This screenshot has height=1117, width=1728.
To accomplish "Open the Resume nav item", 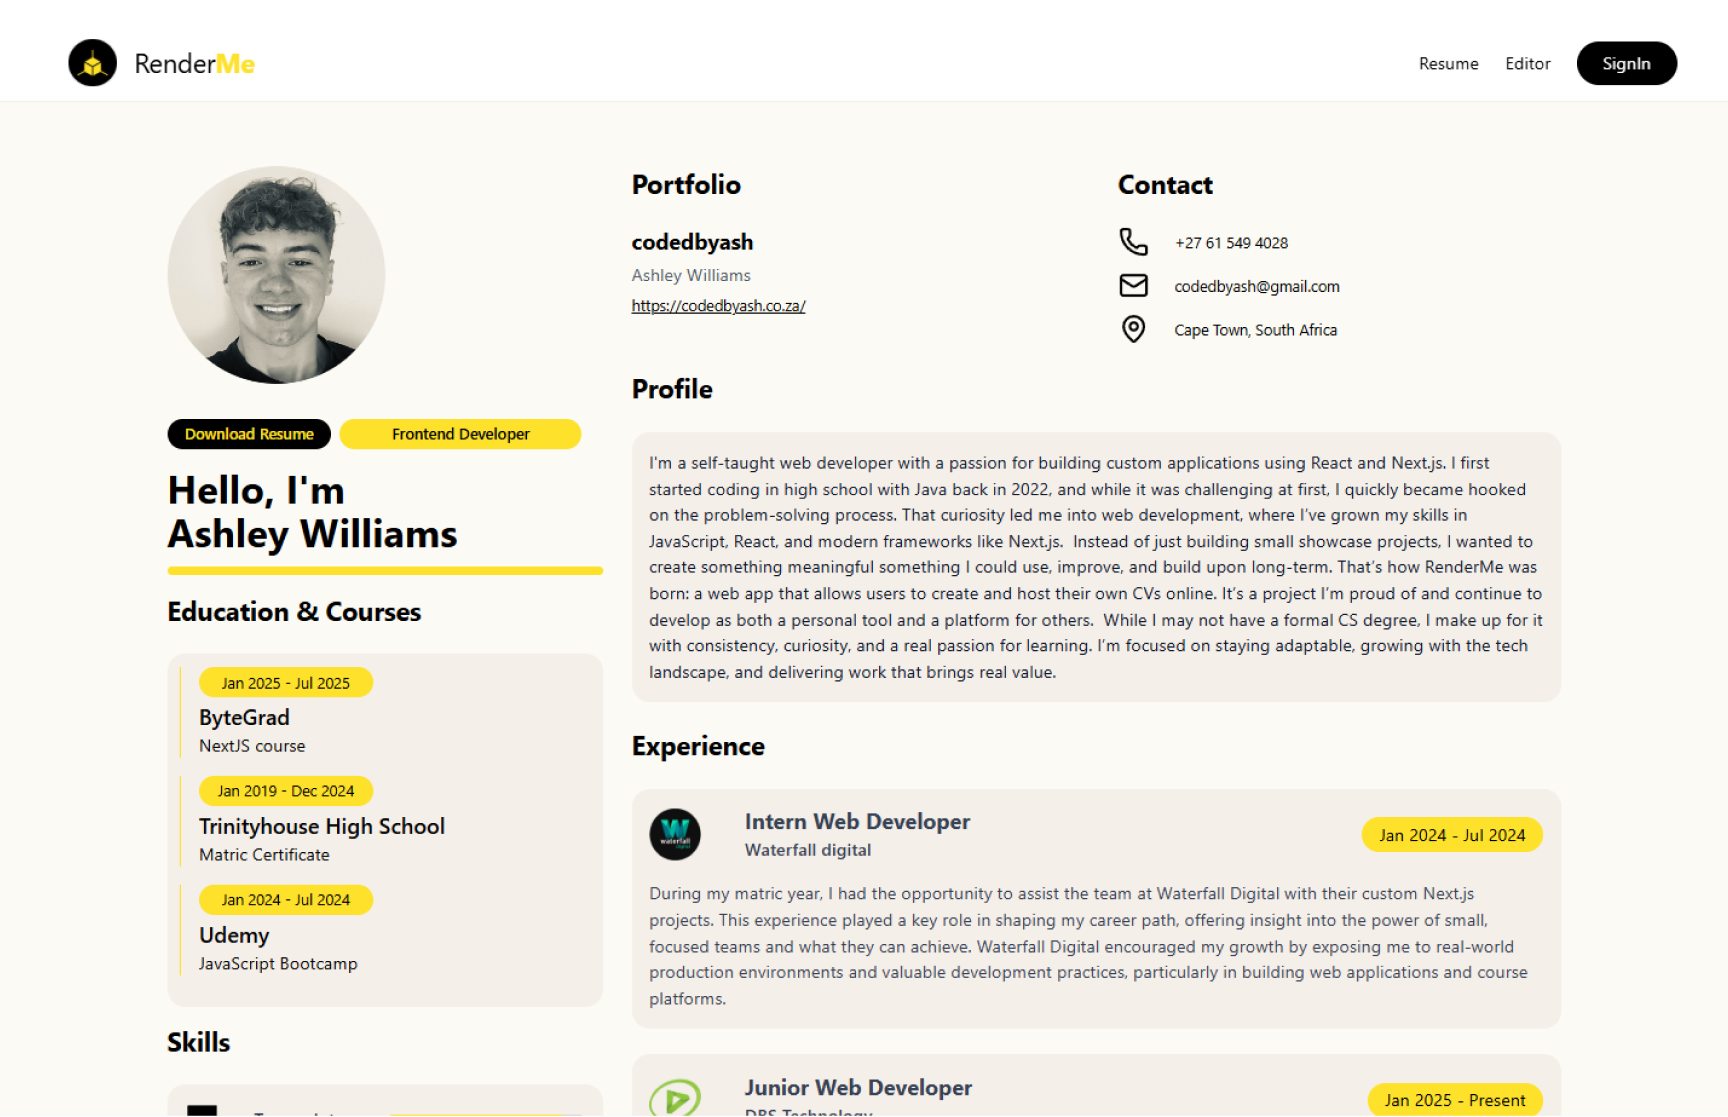I will pyautogui.click(x=1448, y=64).
